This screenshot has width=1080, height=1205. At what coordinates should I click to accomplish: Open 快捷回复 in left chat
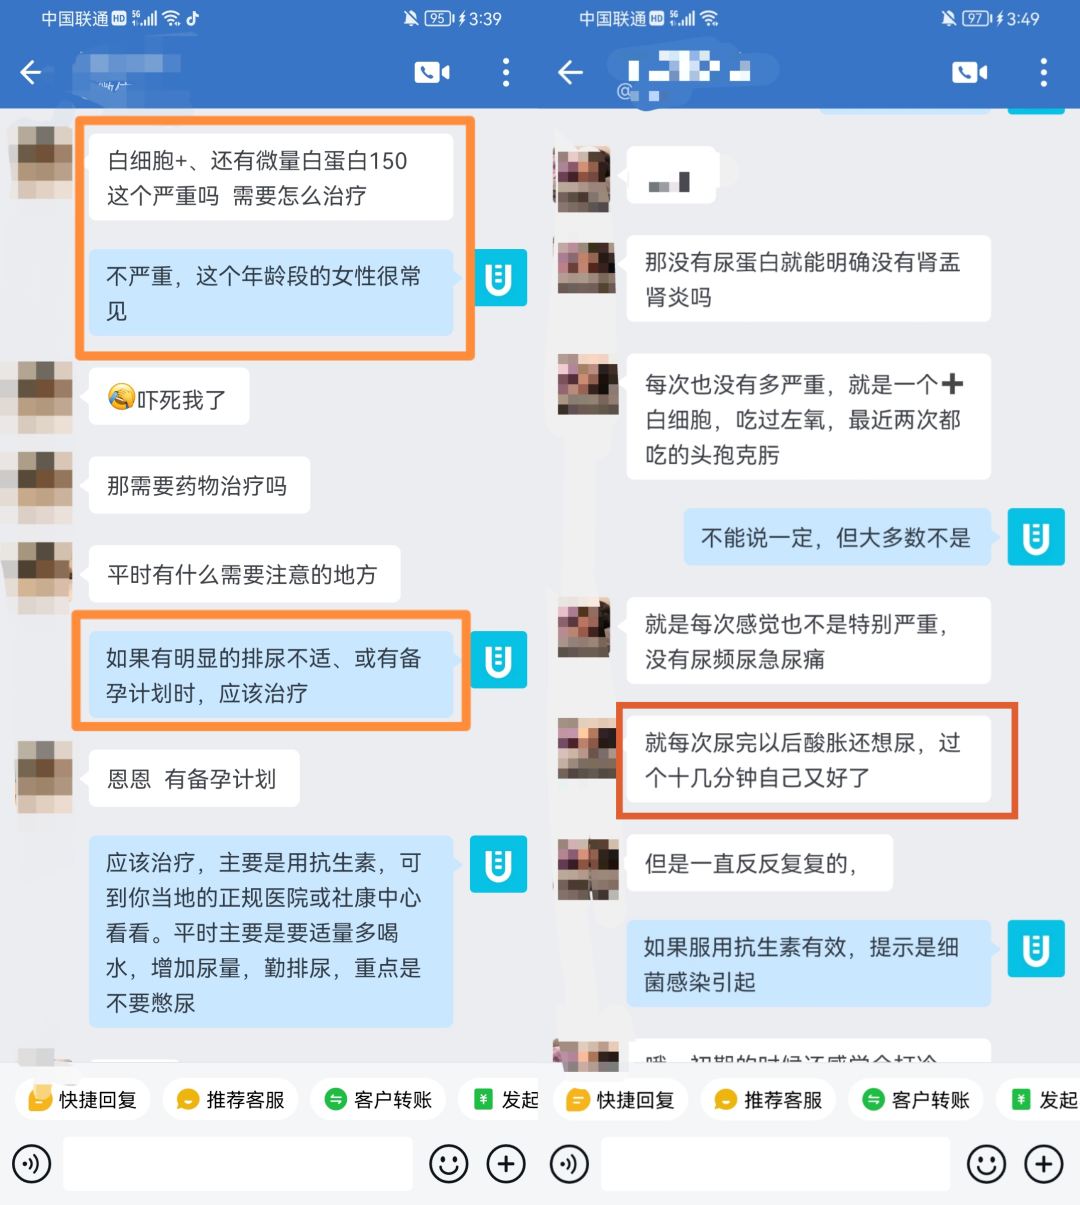83,1100
